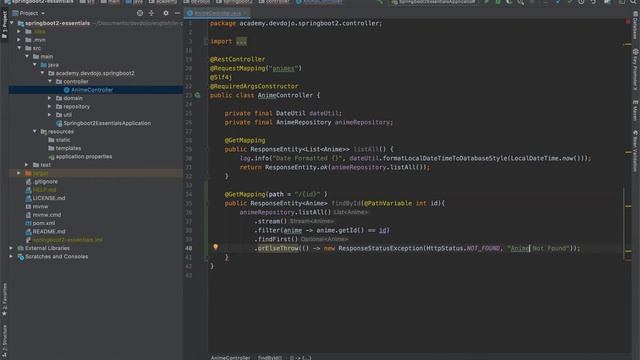This screenshot has height=360, width=640.
Task: Click the orElseThrow method call
Action: [x=278, y=248]
